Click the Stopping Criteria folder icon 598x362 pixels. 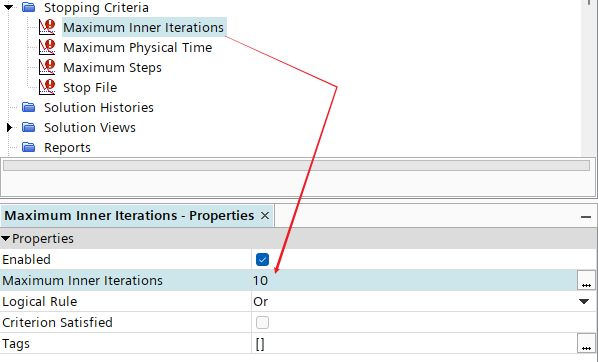(29, 7)
